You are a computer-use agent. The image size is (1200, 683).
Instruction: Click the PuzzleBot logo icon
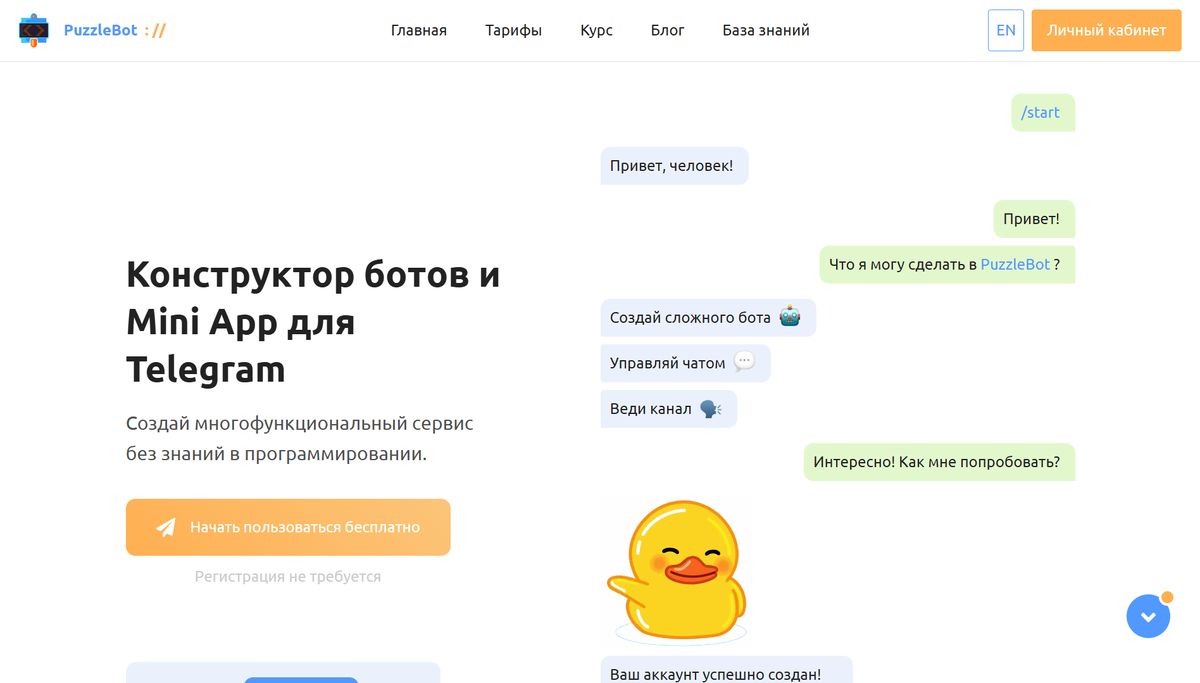[x=33, y=31]
